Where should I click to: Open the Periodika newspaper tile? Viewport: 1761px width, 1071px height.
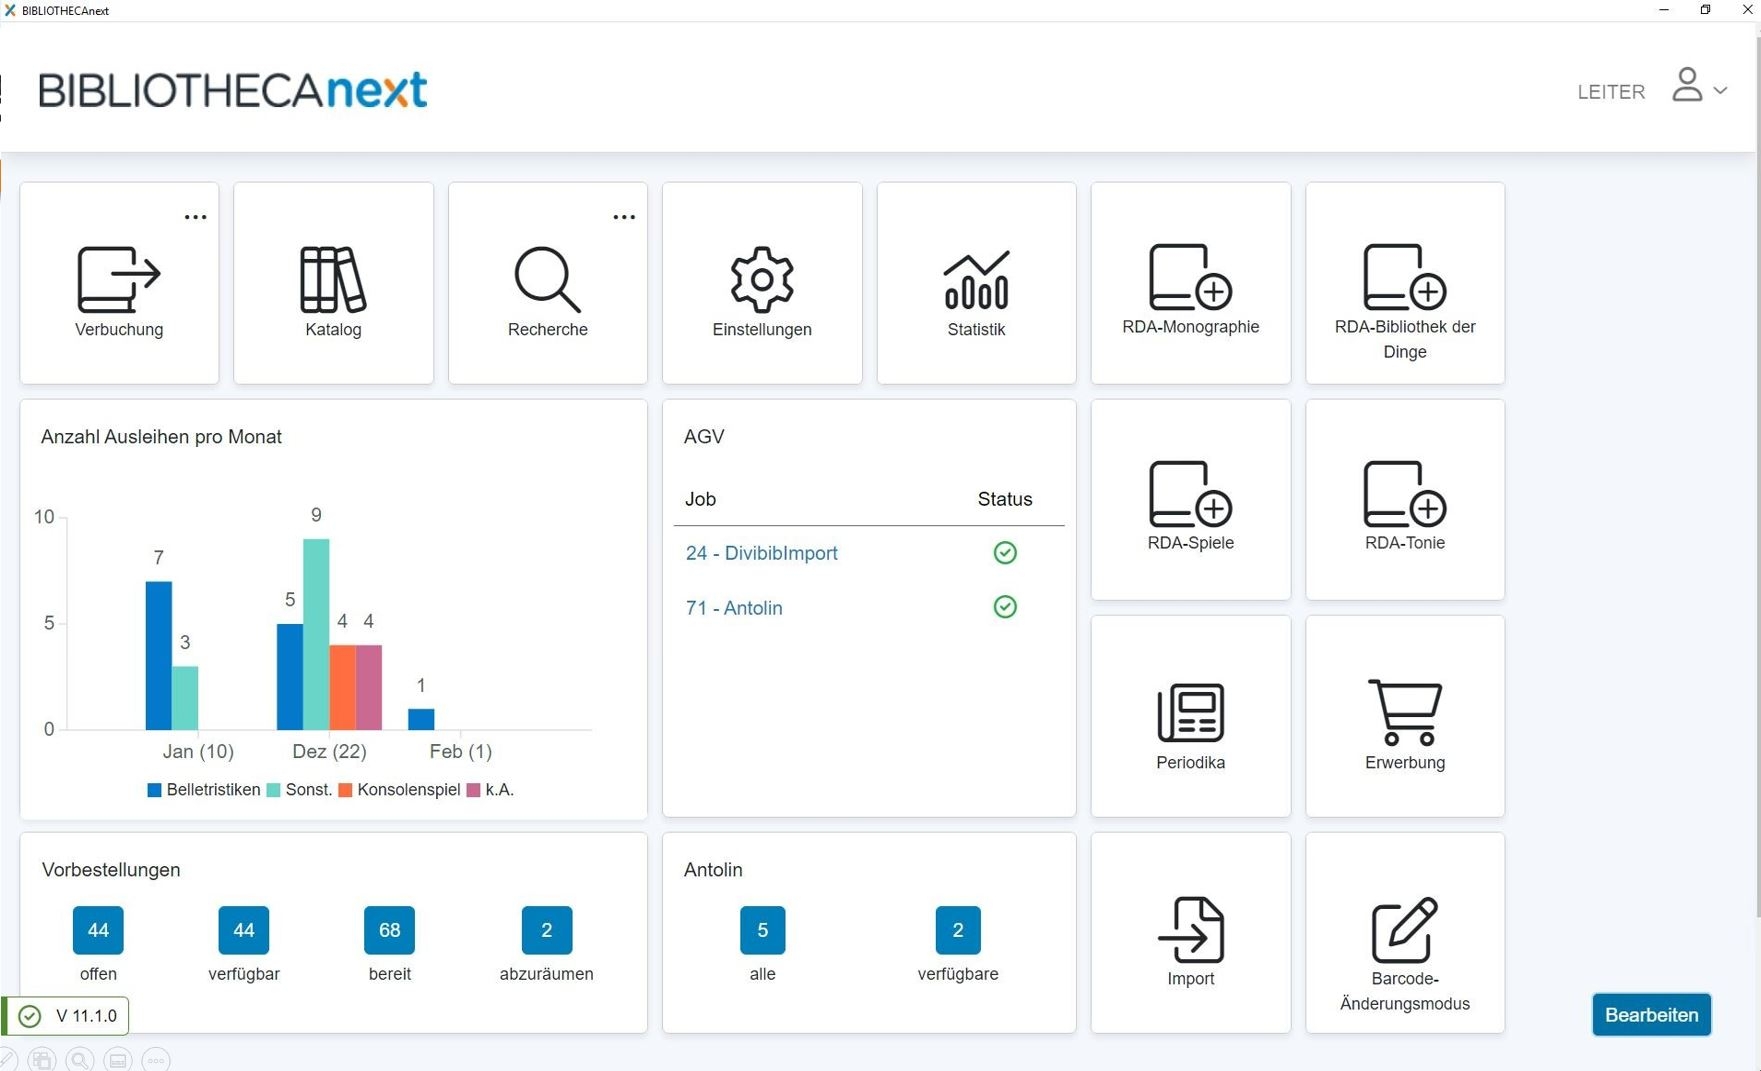1190,716
